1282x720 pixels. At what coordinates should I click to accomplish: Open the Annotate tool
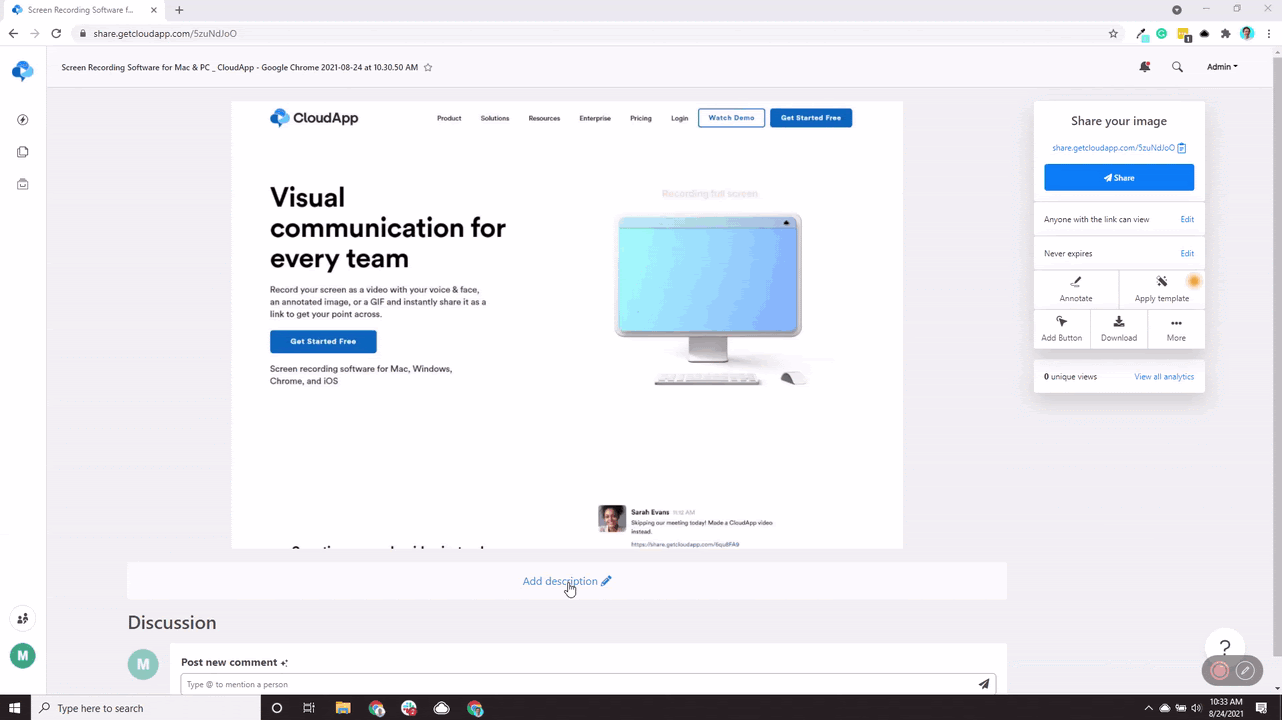1076,289
